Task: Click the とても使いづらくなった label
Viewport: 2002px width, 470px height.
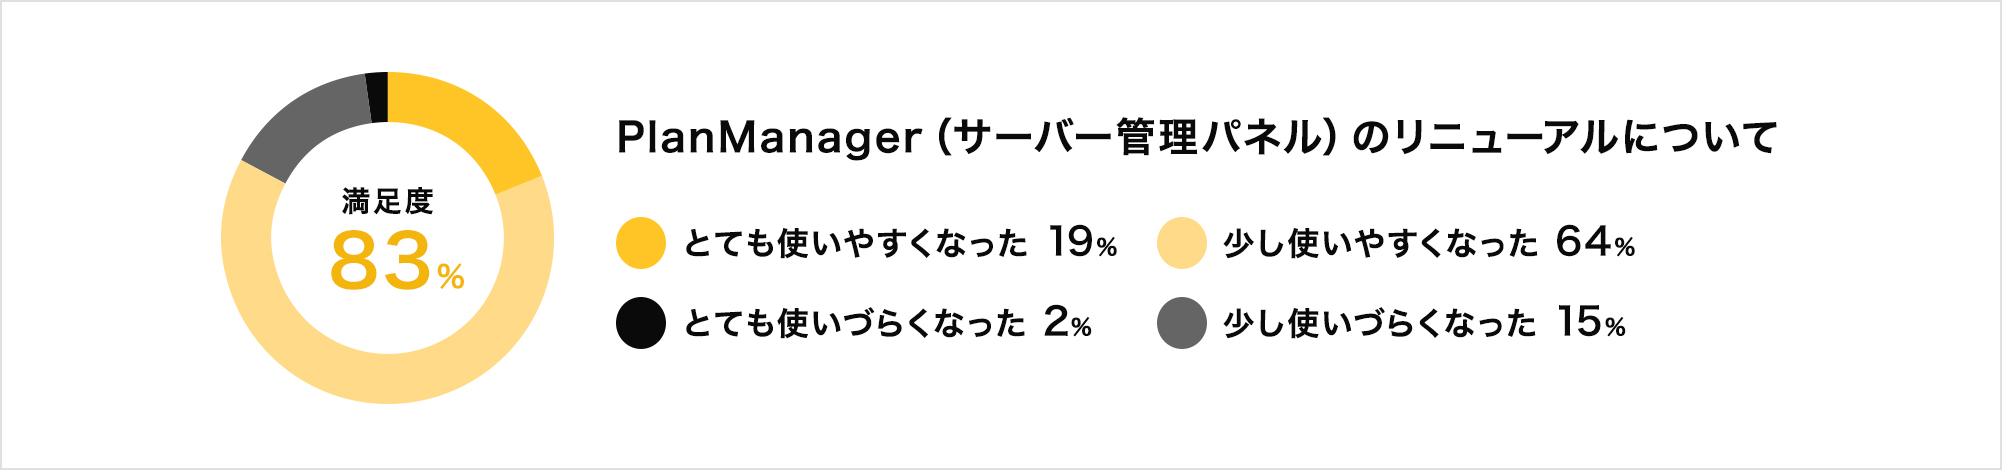Action: point(855,323)
